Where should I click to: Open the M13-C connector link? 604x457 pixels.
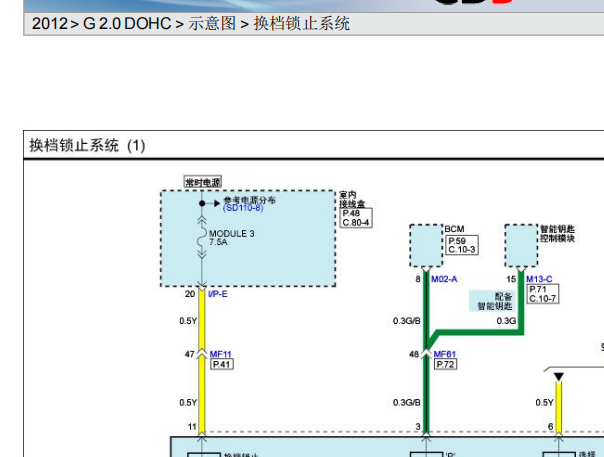point(539,279)
